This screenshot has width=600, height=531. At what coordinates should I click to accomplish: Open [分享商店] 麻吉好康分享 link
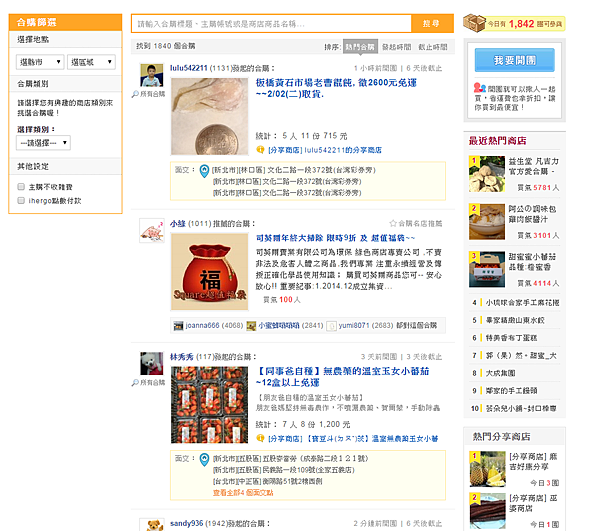533,462
